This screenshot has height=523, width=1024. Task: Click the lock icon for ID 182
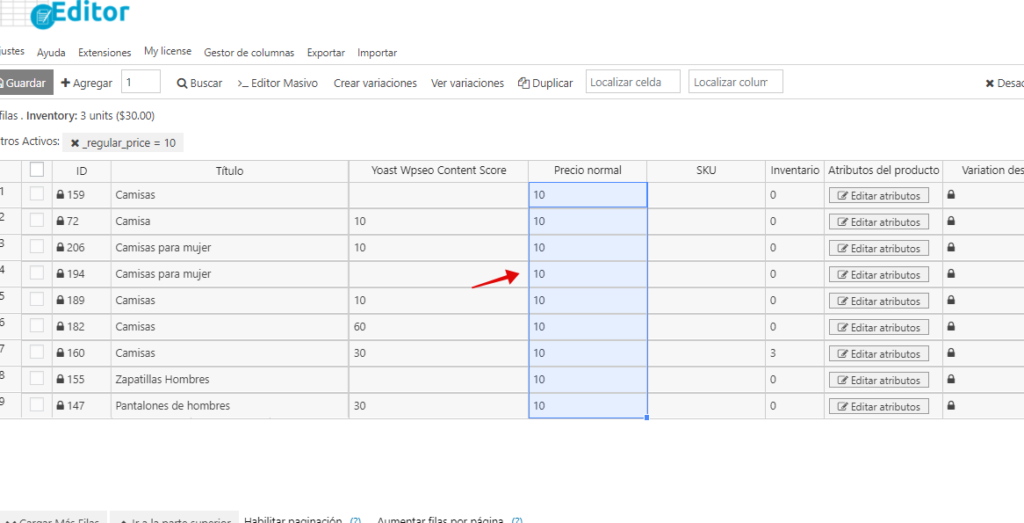click(60, 326)
